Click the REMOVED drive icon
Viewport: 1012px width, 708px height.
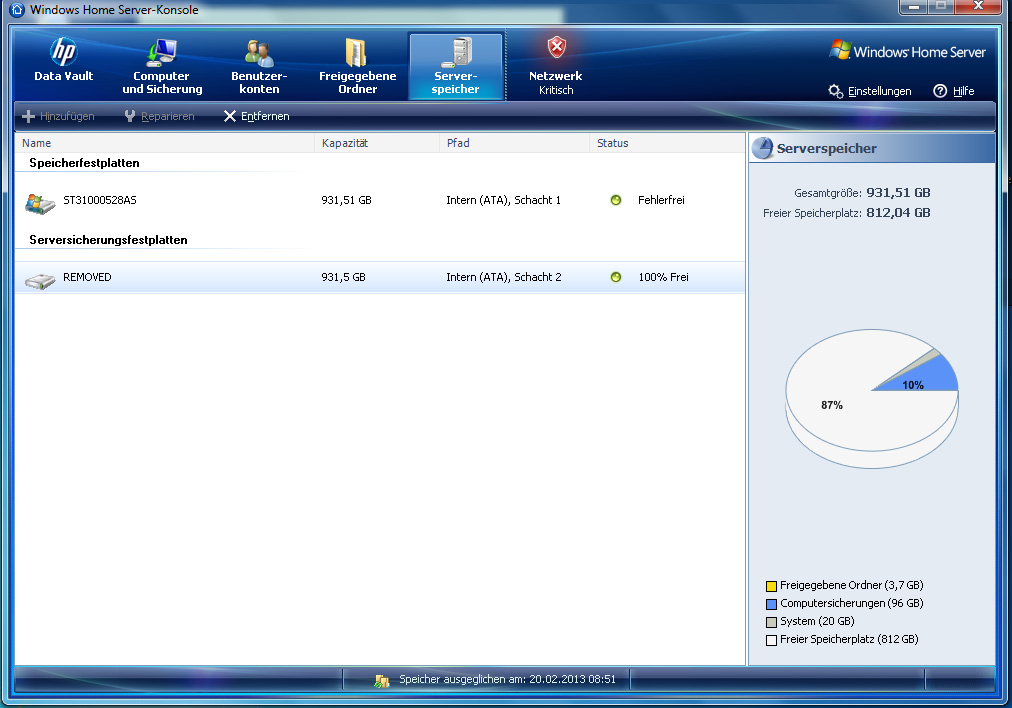click(x=40, y=281)
